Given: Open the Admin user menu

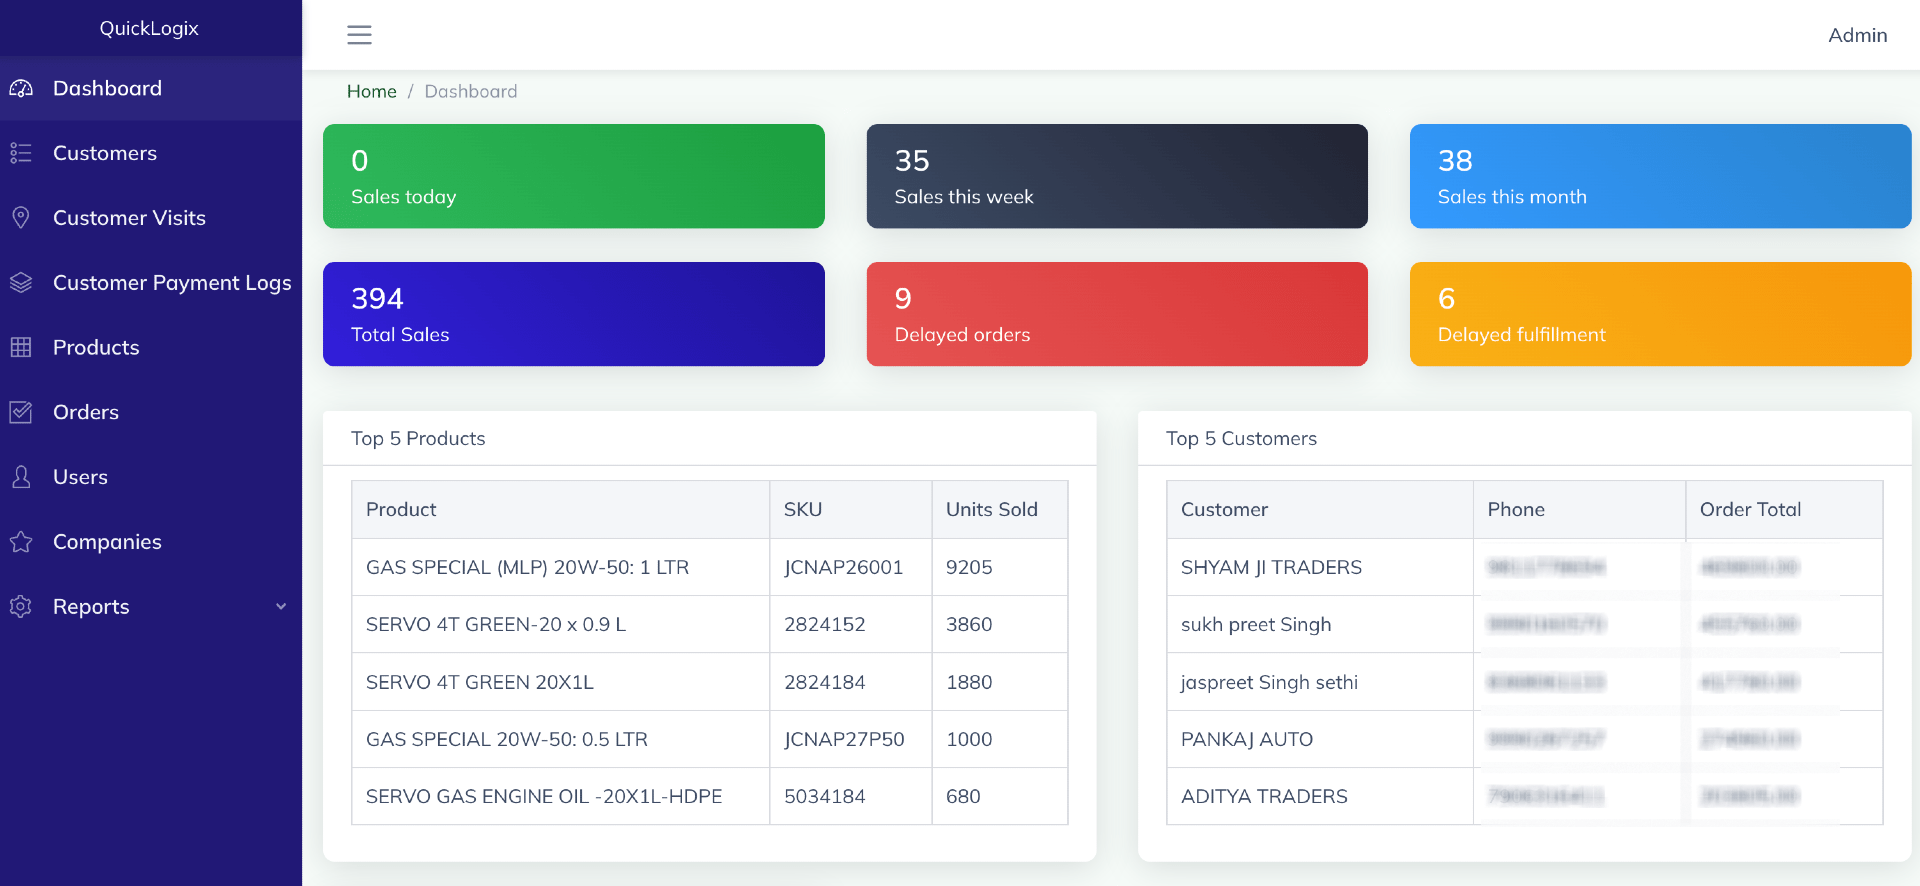Looking at the screenshot, I should [x=1857, y=35].
